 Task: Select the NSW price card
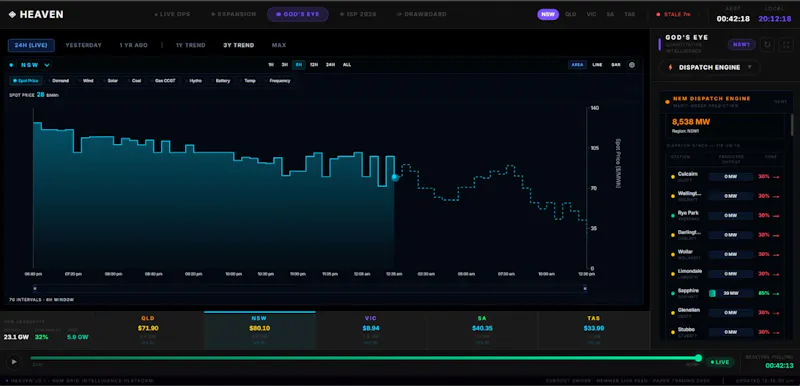click(259, 330)
